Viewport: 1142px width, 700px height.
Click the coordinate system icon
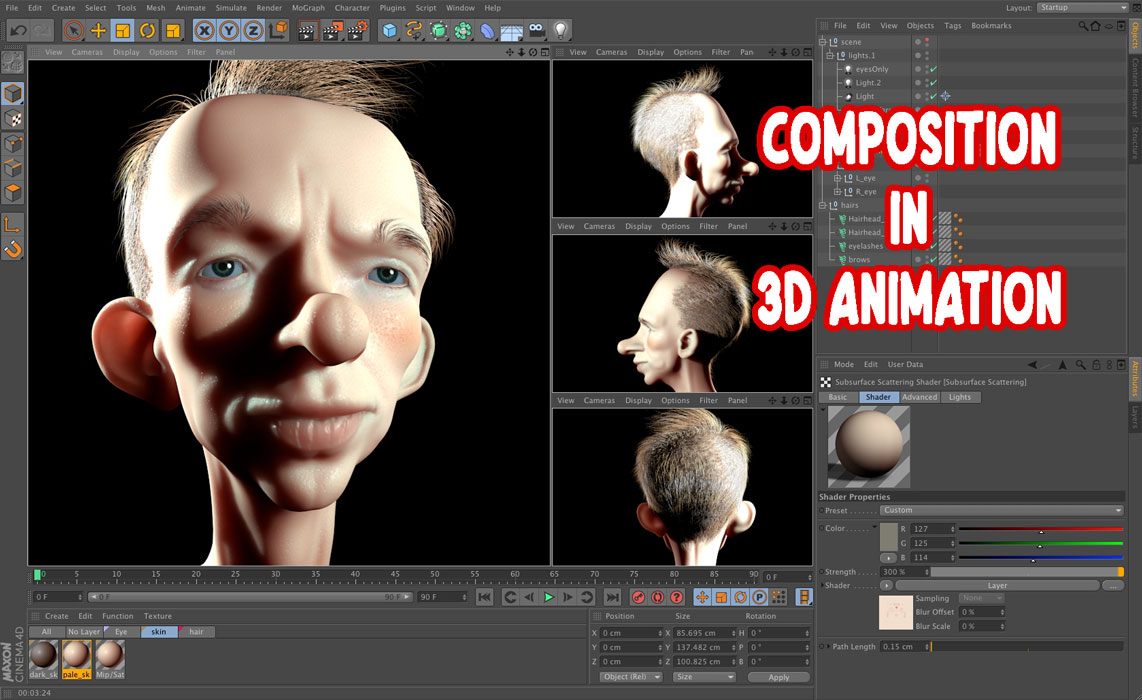pos(277,31)
